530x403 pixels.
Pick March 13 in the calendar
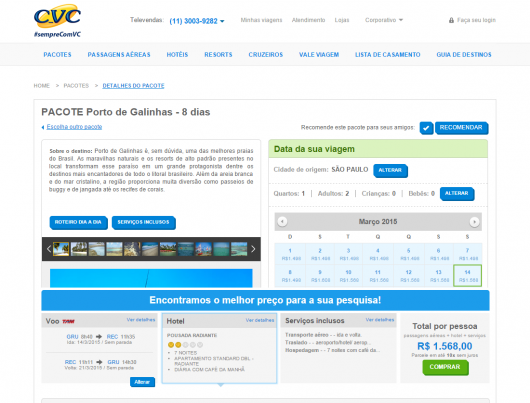click(x=438, y=276)
